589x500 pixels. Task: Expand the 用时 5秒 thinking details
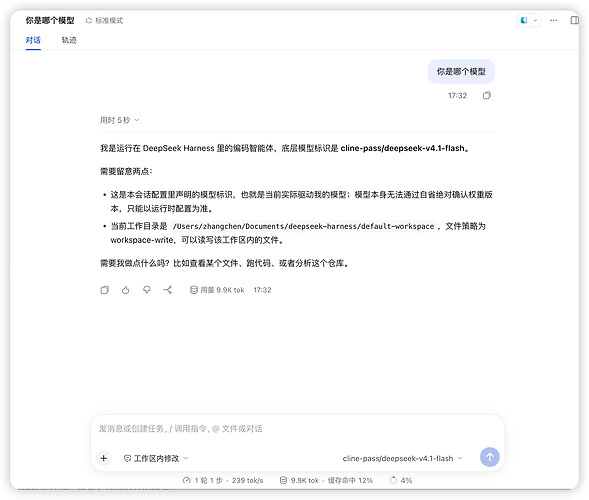[119, 120]
